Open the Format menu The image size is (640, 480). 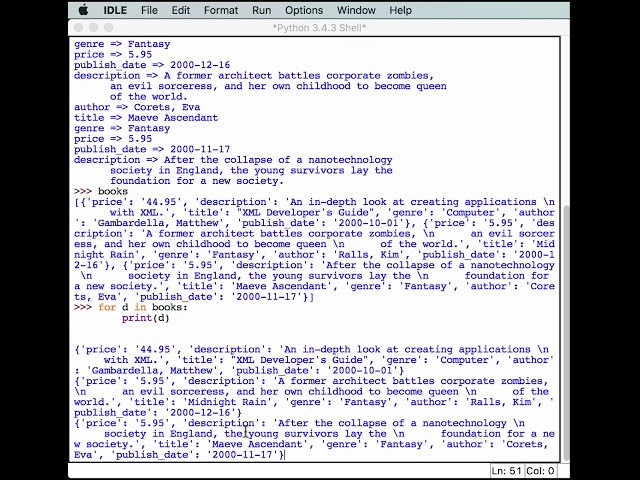coord(221,10)
